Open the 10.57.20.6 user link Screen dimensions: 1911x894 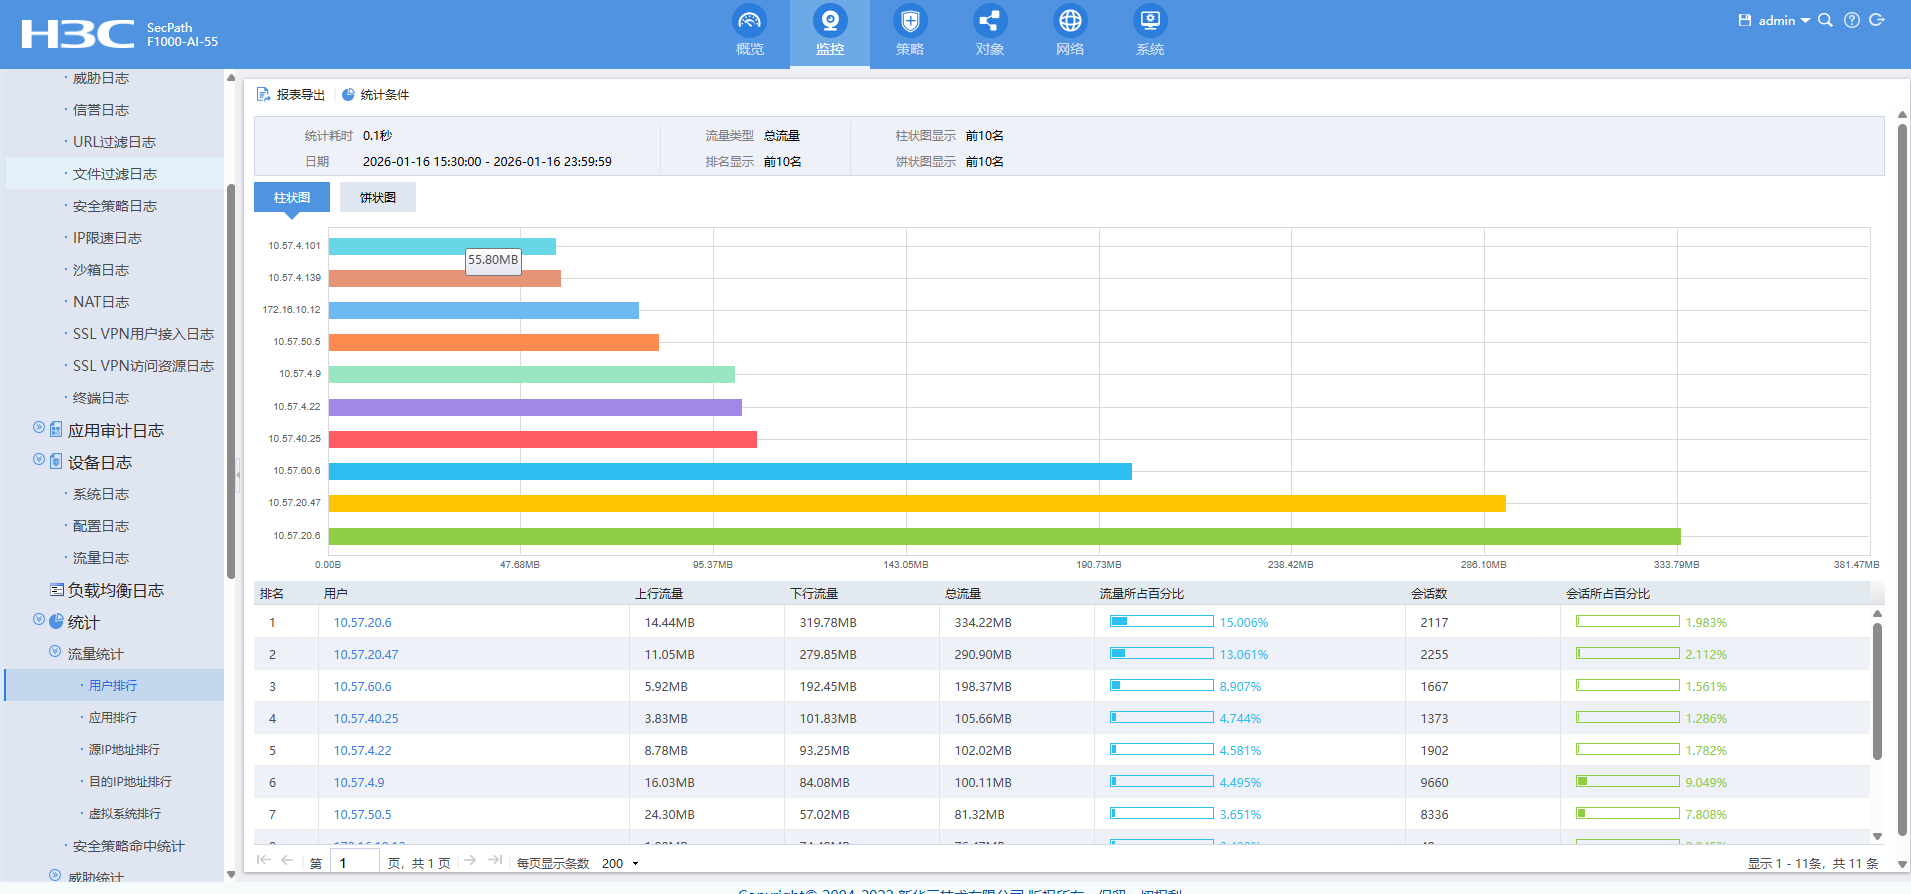362,623
